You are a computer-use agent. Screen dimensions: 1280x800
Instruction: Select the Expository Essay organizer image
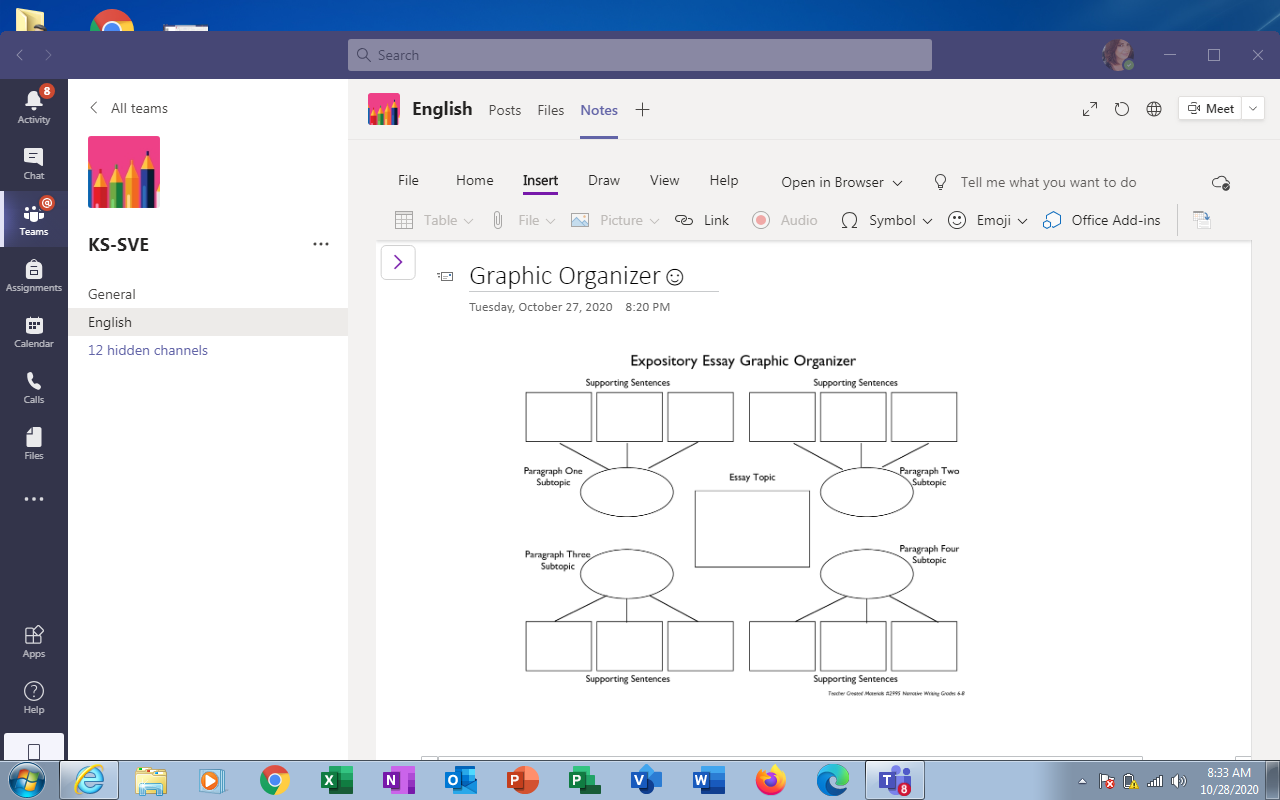click(742, 524)
